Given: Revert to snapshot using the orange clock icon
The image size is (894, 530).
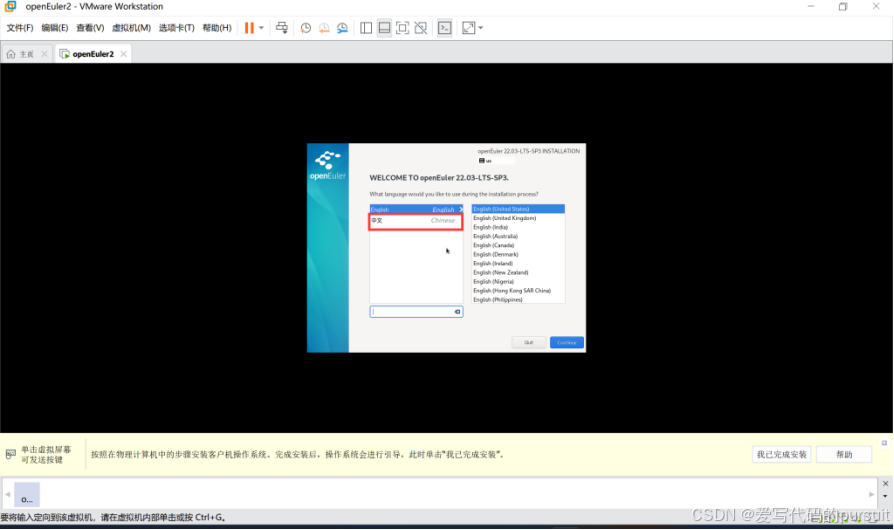Looking at the screenshot, I should [324, 28].
